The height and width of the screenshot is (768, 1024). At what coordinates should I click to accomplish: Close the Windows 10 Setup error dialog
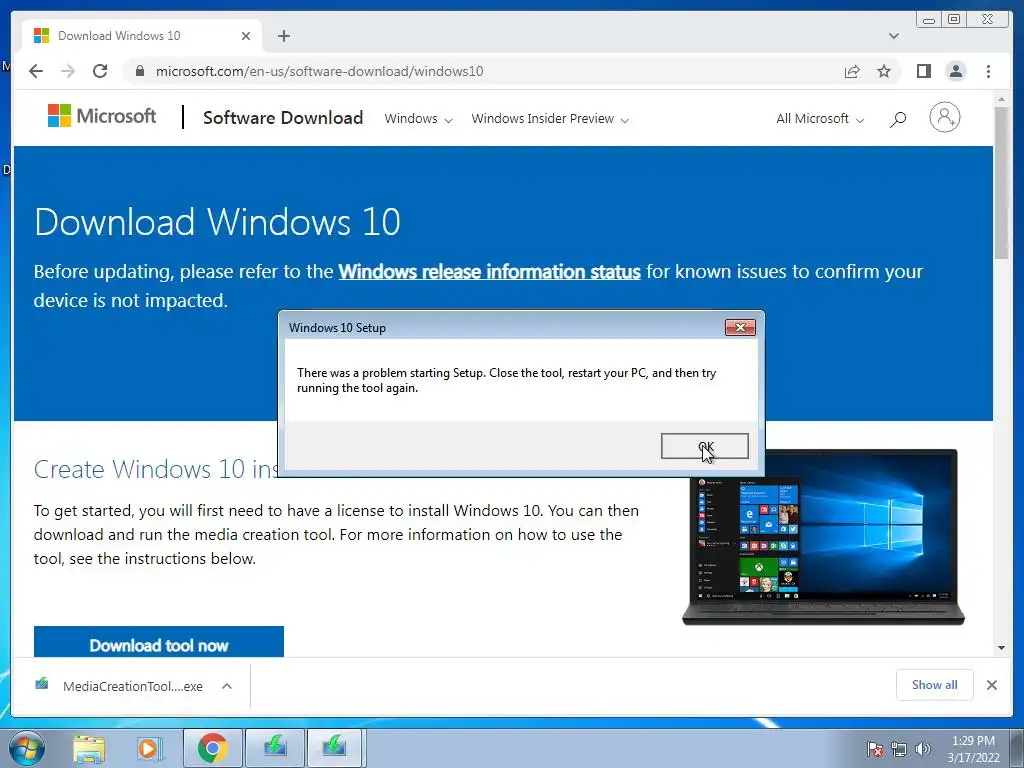point(740,327)
